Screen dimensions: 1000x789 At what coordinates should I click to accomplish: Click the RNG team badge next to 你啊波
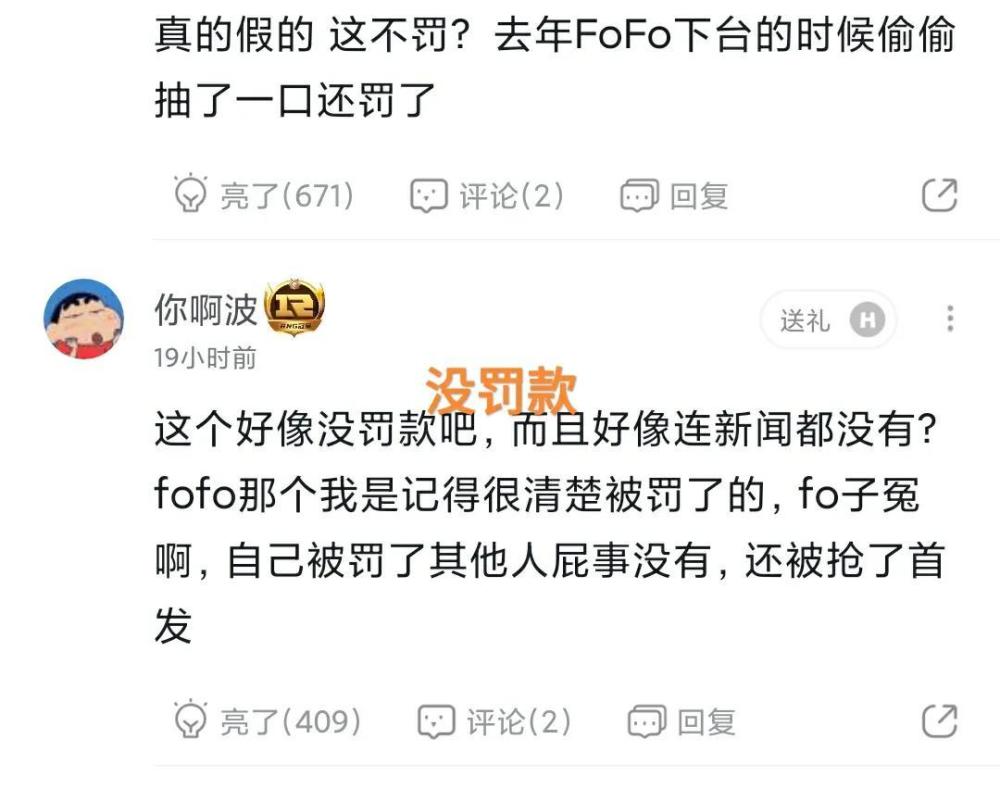tap(294, 307)
